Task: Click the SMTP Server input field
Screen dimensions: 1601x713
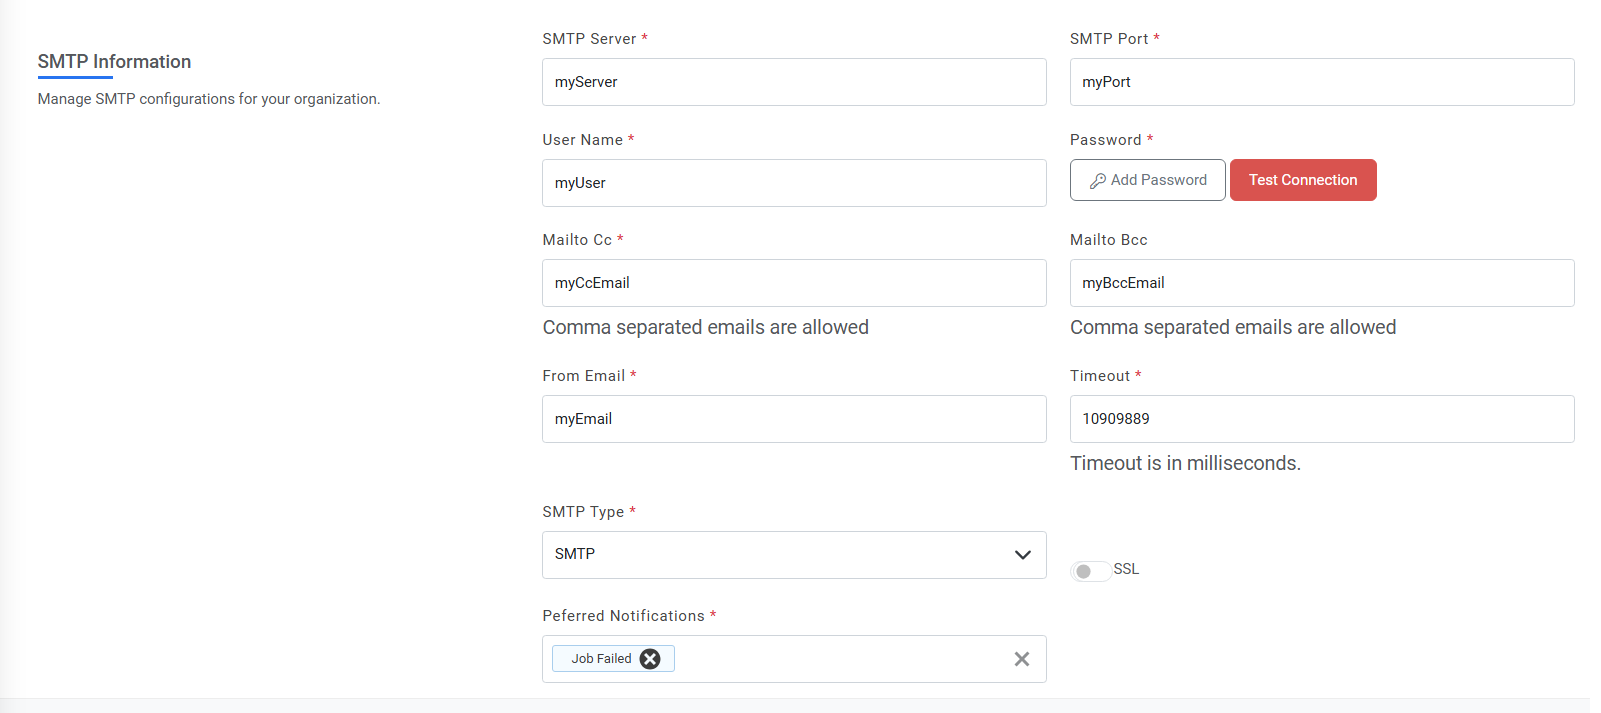Action: point(794,81)
